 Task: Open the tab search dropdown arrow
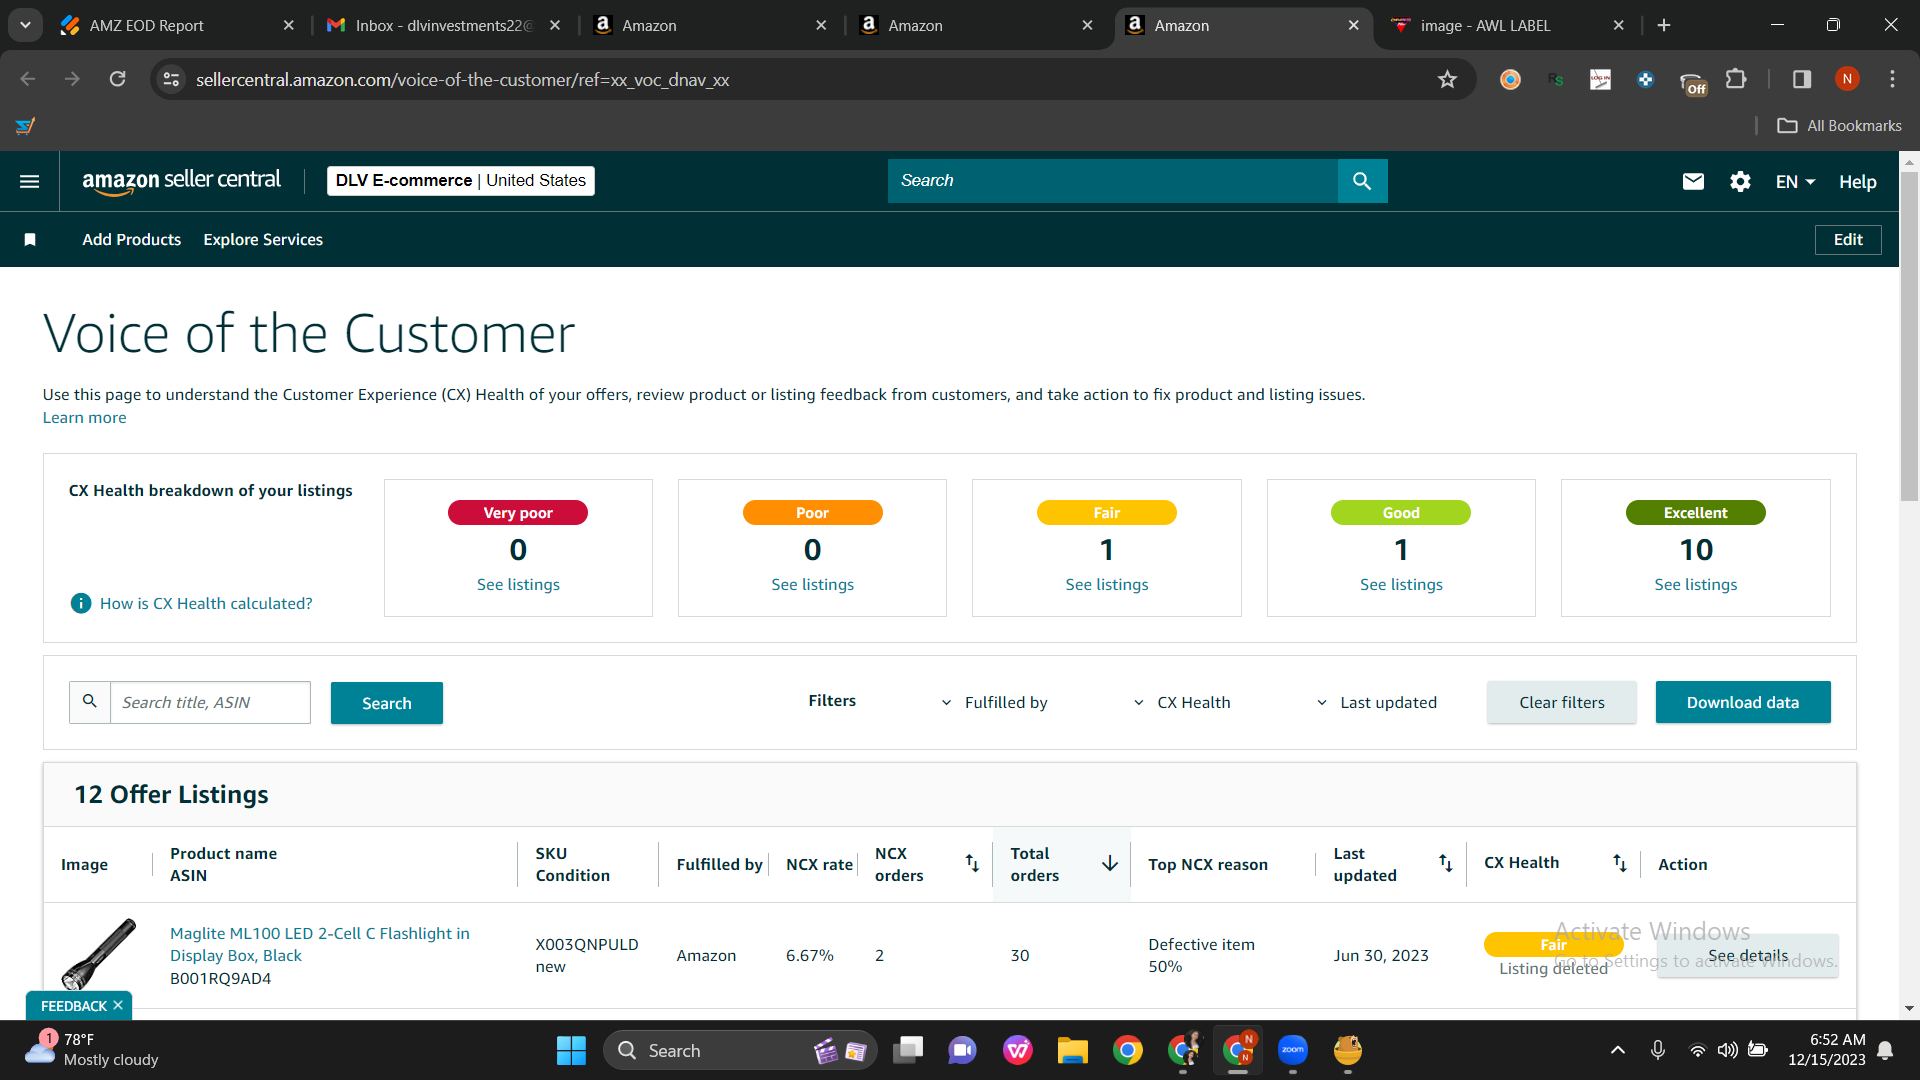[x=25, y=25]
